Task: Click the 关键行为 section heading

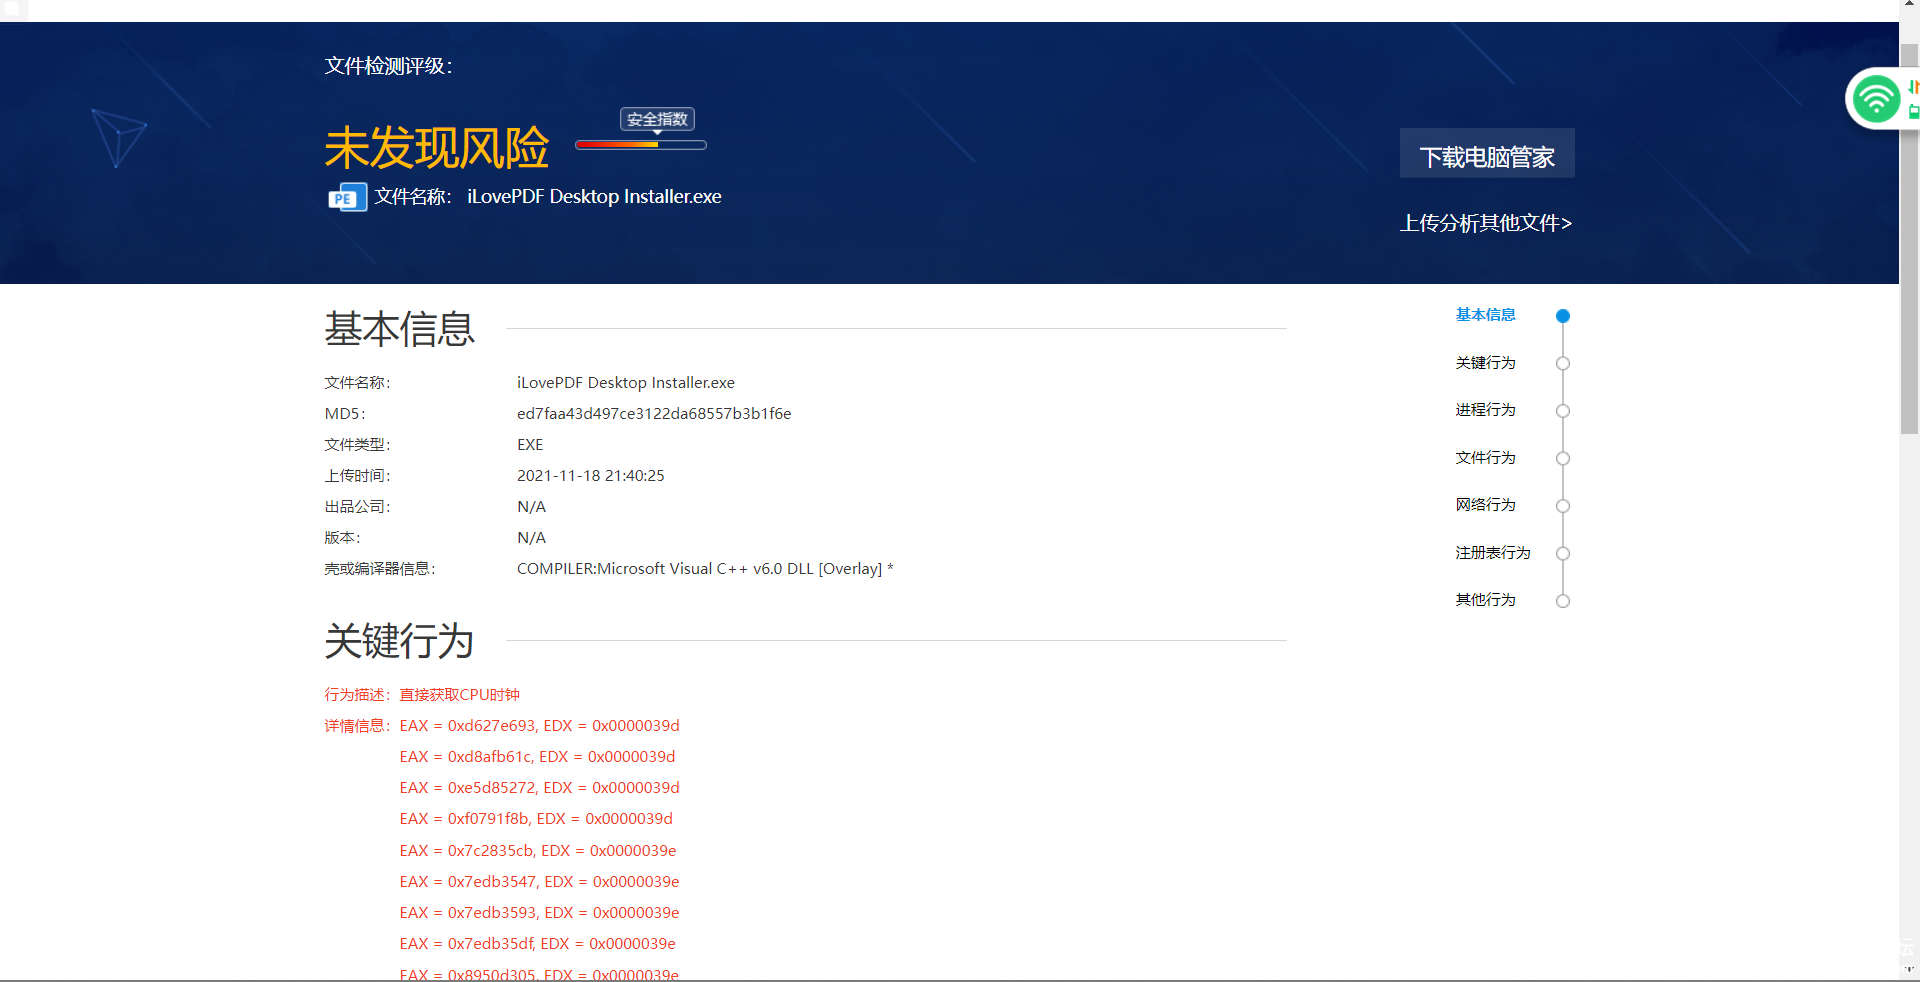Action: click(x=399, y=641)
